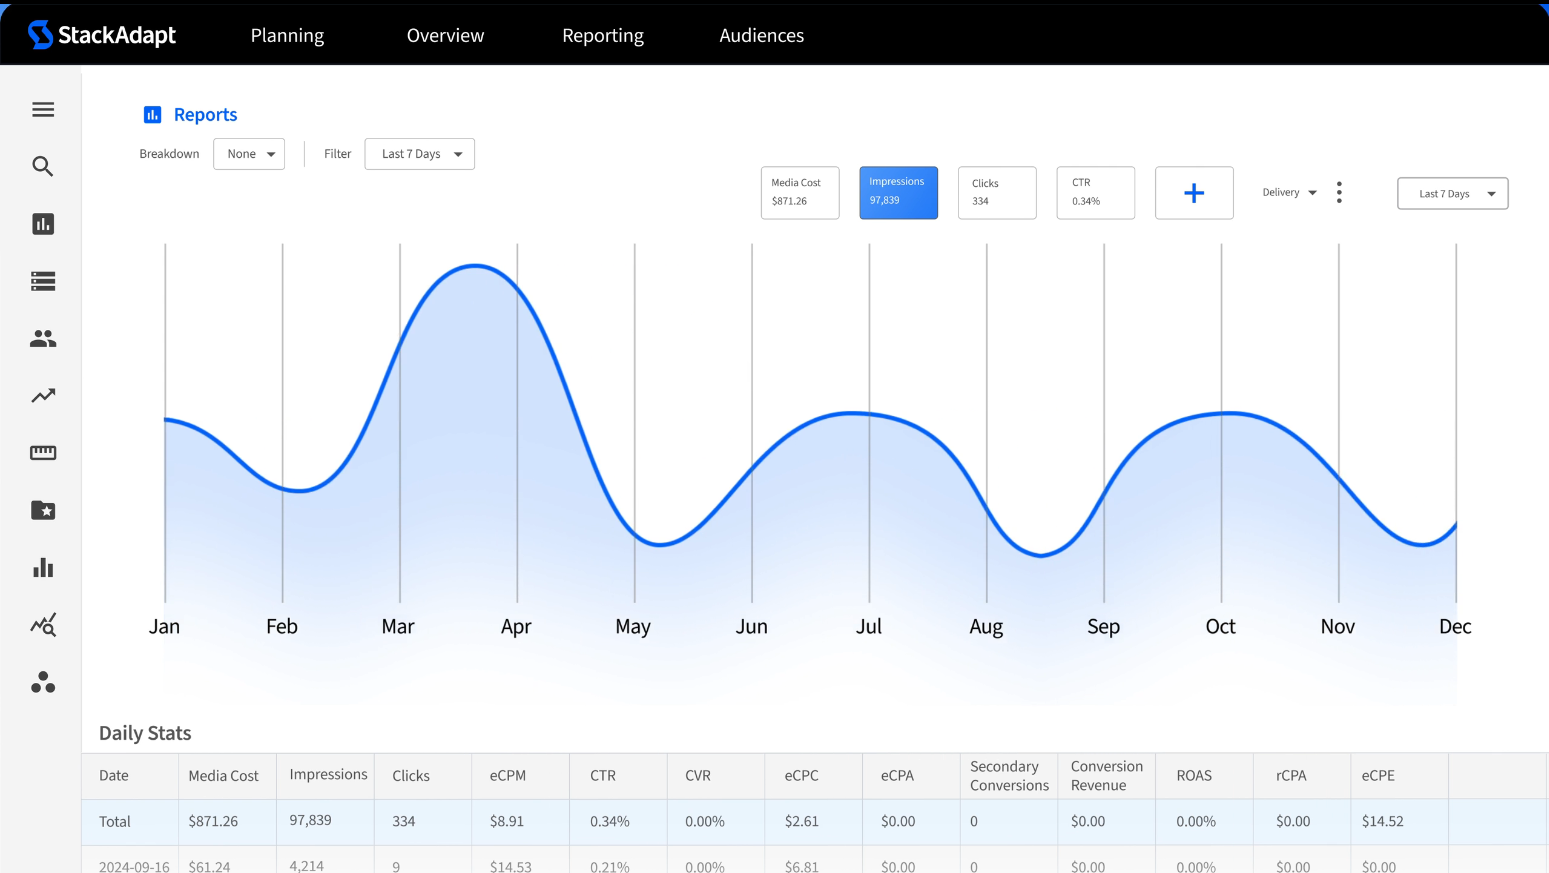Click the blue Reports icon beside heading
This screenshot has height=873, width=1549.
(x=152, y=115)
